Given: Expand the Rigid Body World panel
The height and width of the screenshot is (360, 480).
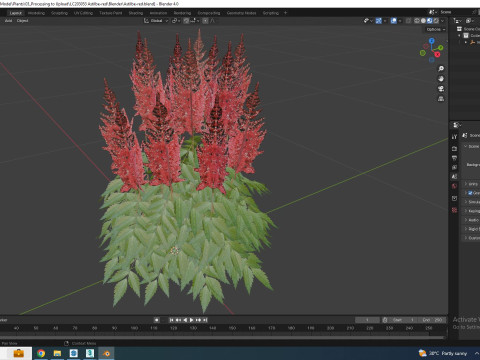Looking at the screenshot, I should (466, 229).
